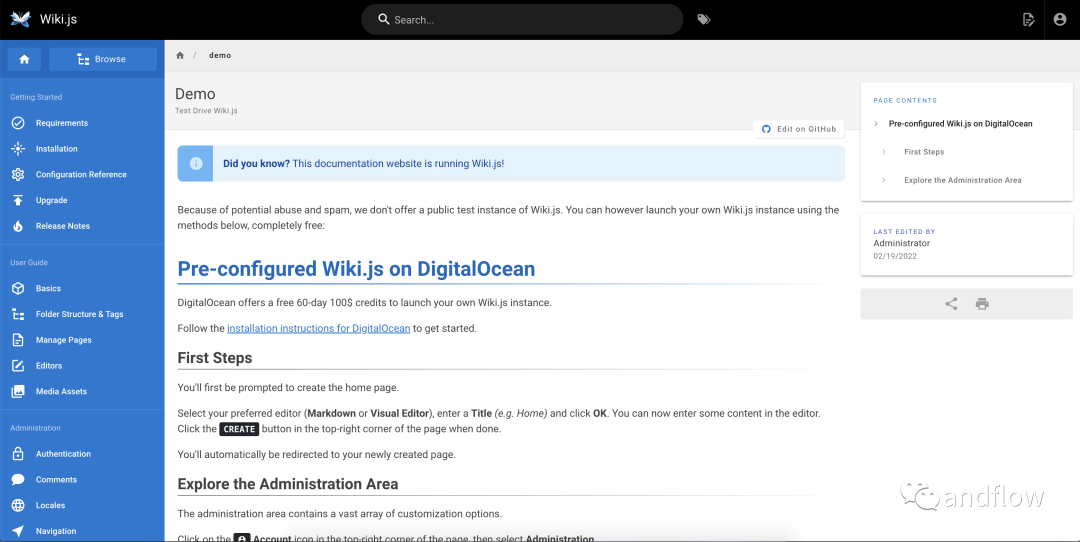Select Explore the Administration Area in contents
Screen dimensions: 1080x542
962,181
